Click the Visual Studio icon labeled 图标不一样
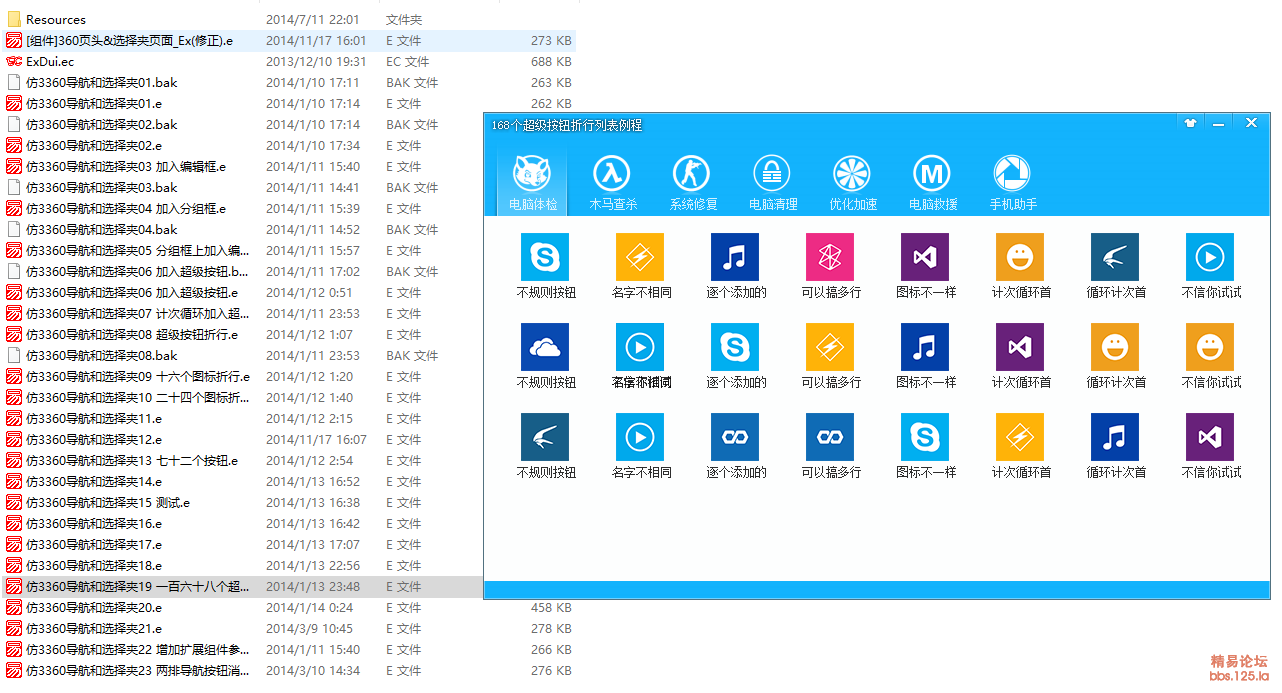This screenshot has width=1282, height=693. pyautogui.click(x=925, y=257)
